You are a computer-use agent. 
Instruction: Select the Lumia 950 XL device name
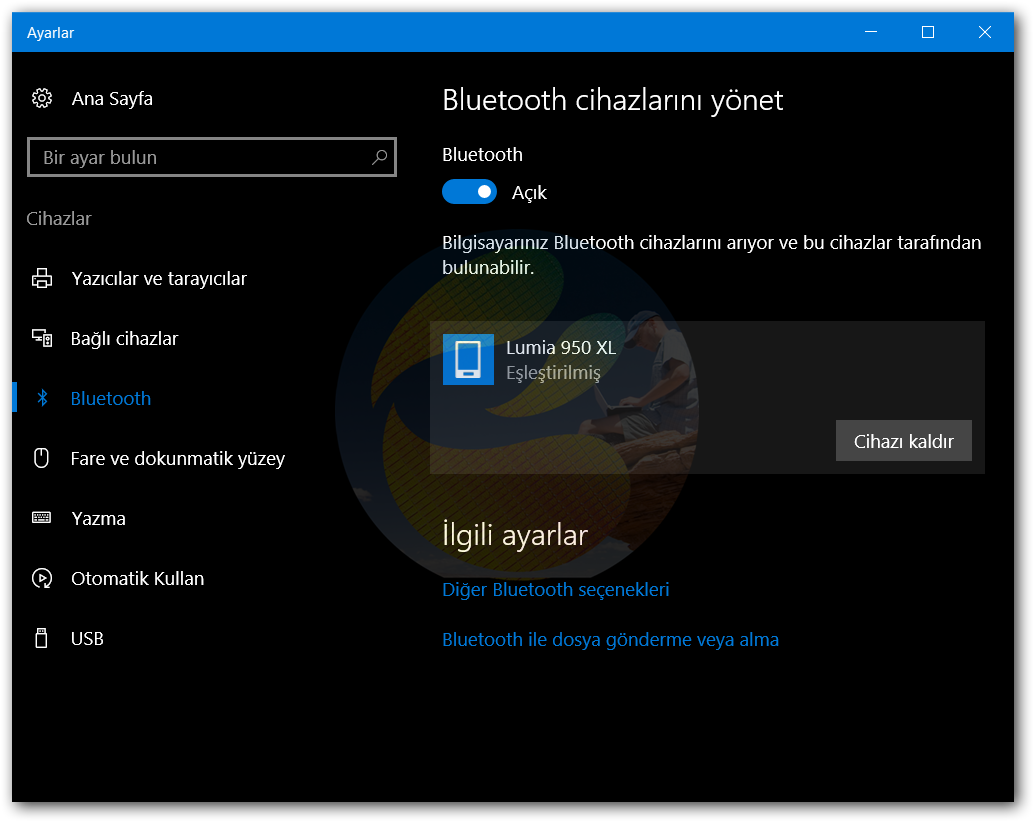coord(561,347)
